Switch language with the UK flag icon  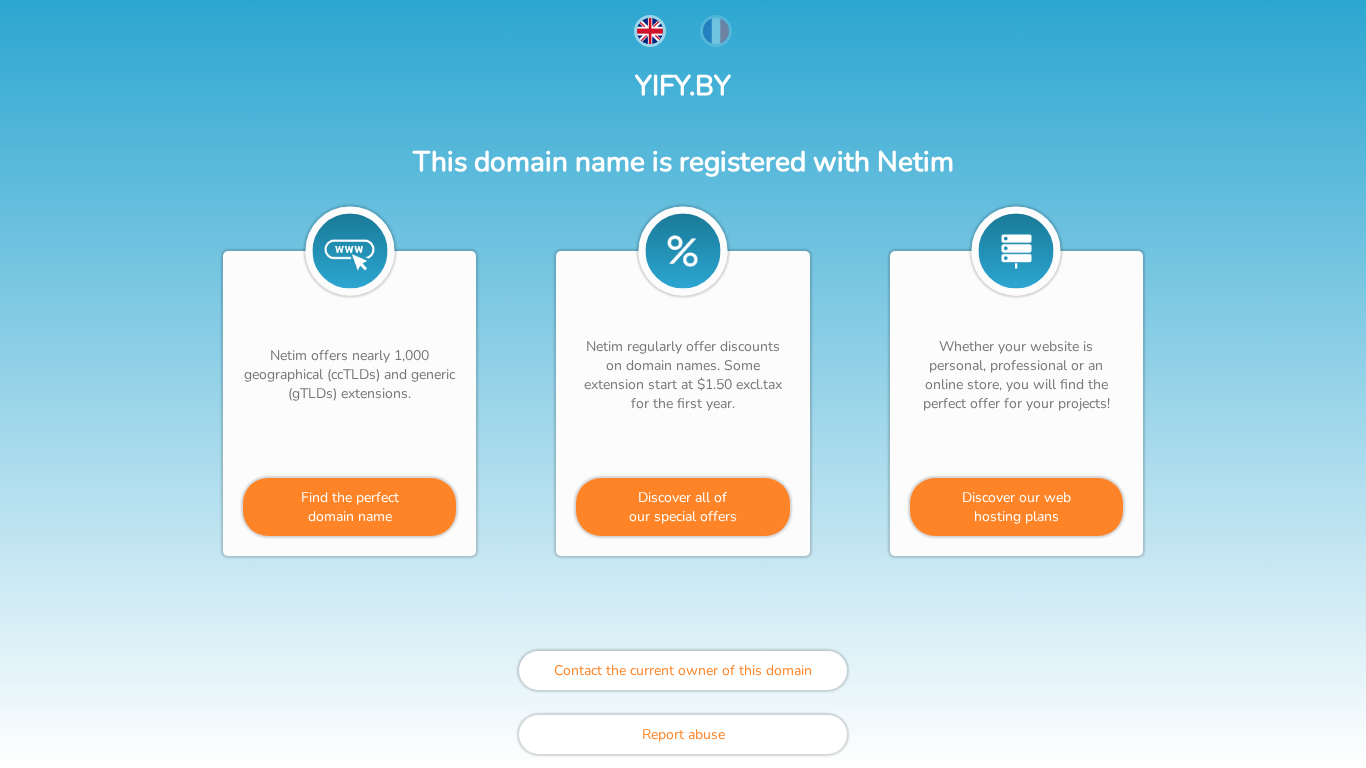tap(650, 31)
